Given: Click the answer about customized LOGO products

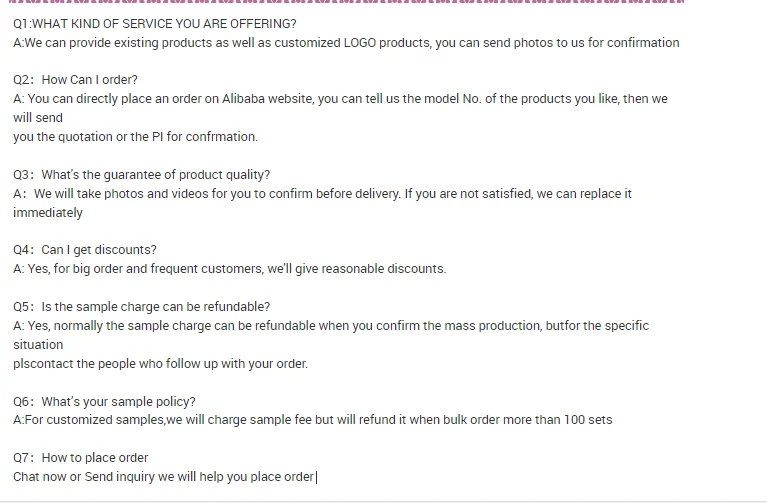Looking at the screenshot, I should coord(346,43).
